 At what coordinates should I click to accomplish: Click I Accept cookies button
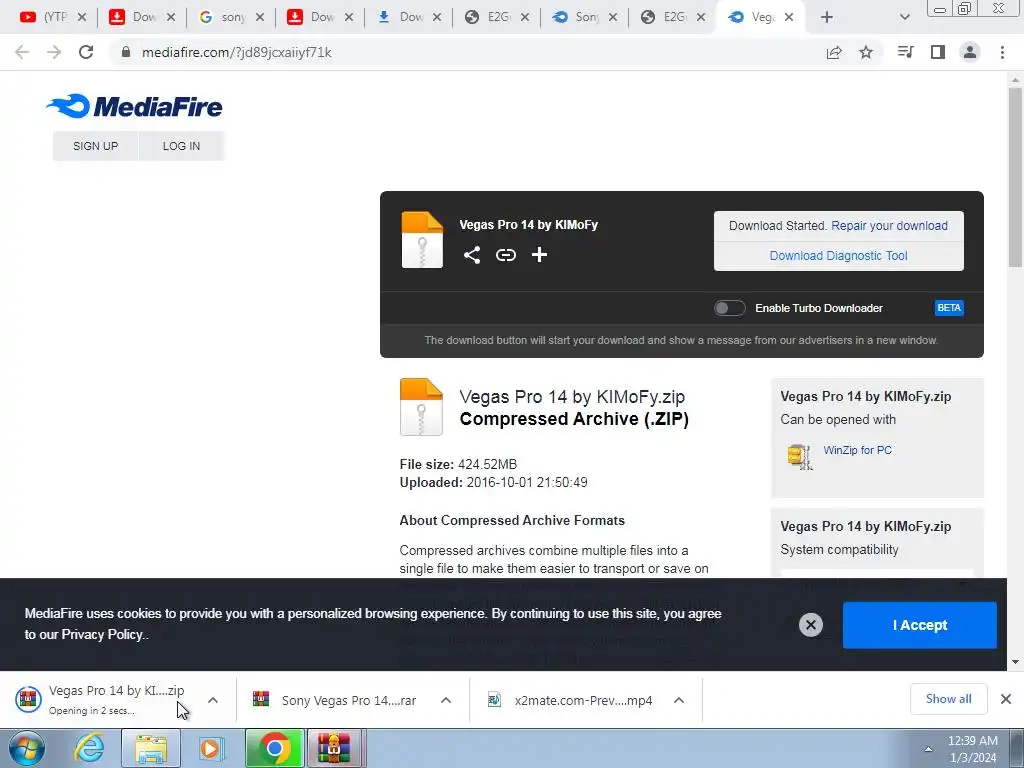tap(920, 625)
